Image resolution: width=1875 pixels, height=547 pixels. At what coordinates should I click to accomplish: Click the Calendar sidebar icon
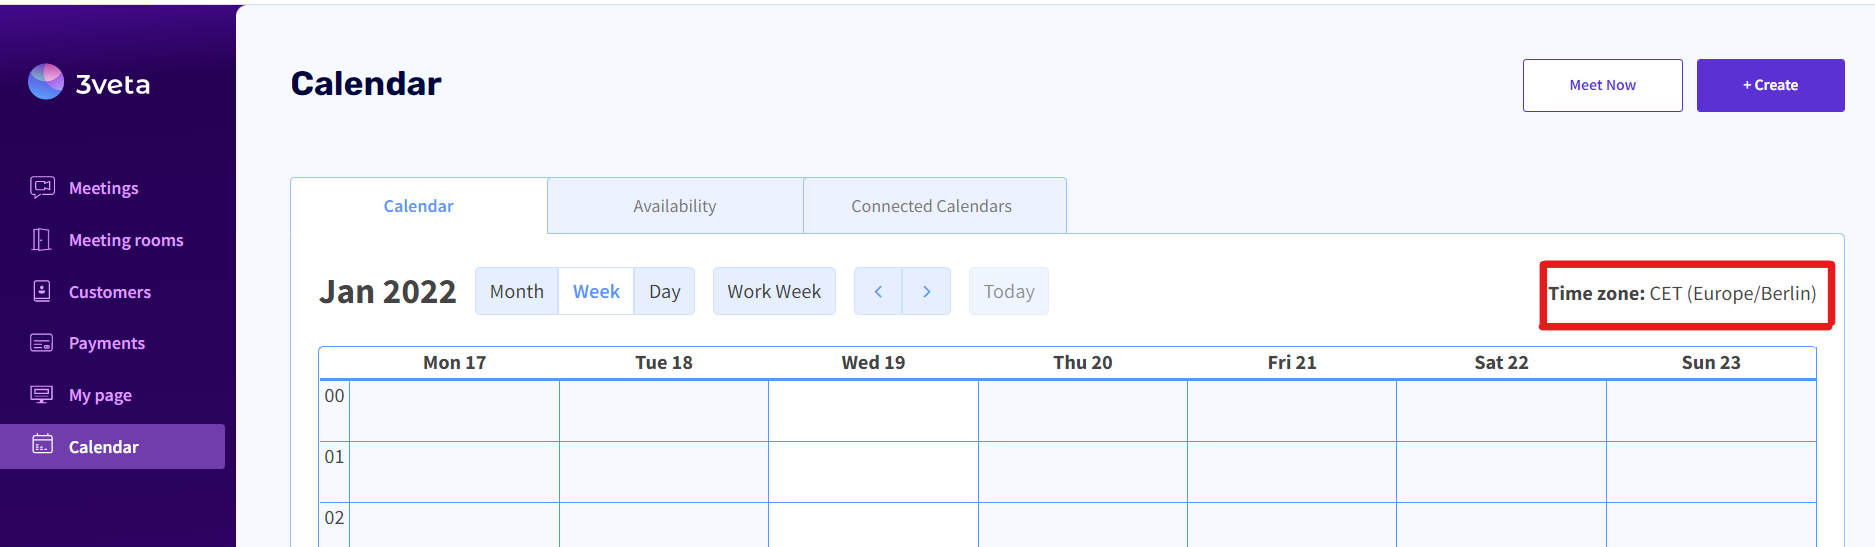coord(42,445)
